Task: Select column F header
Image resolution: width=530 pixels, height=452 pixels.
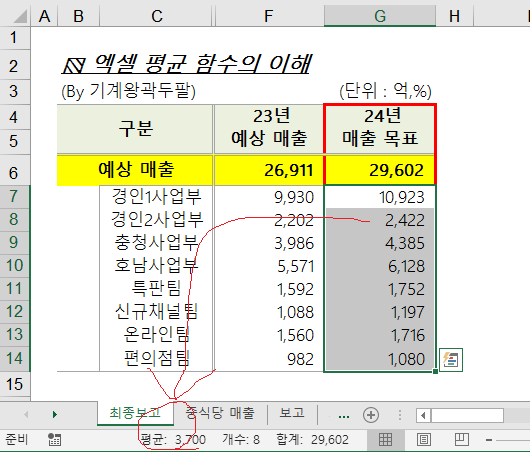Action: 269,16
